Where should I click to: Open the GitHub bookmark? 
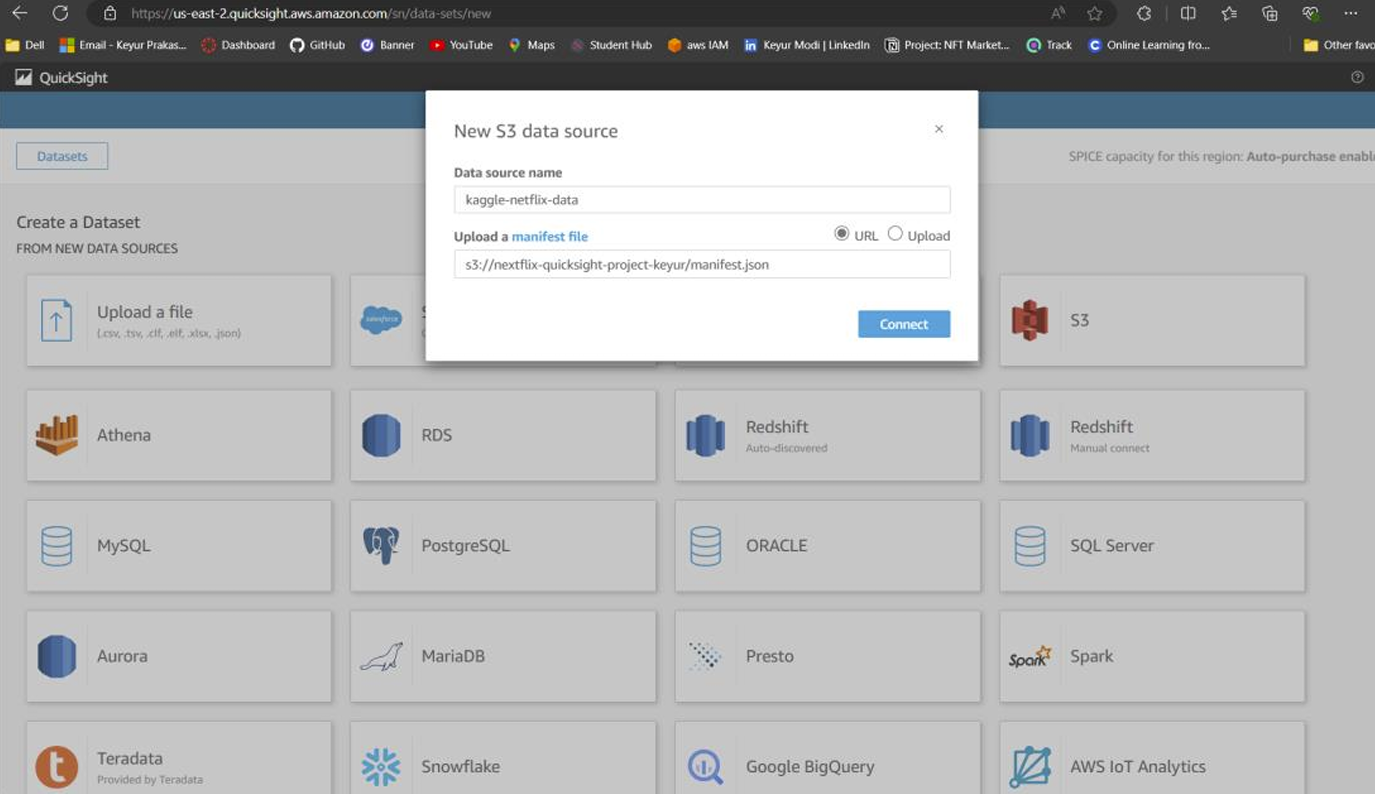317,45
